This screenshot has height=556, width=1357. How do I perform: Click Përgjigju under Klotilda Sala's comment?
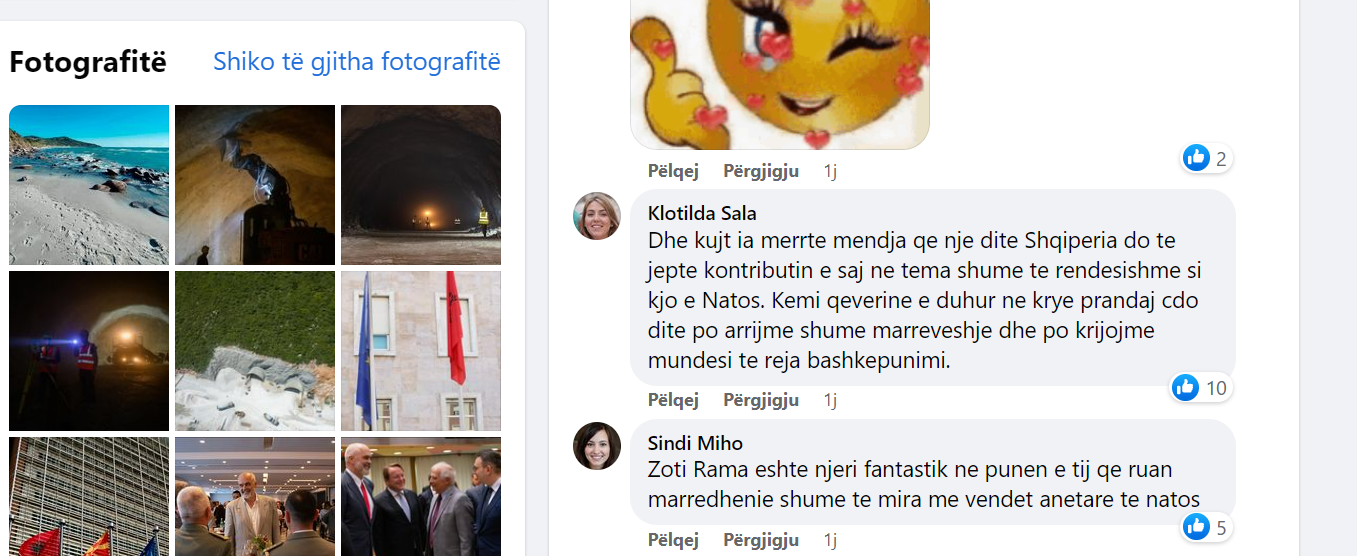(x=761, y=400)
